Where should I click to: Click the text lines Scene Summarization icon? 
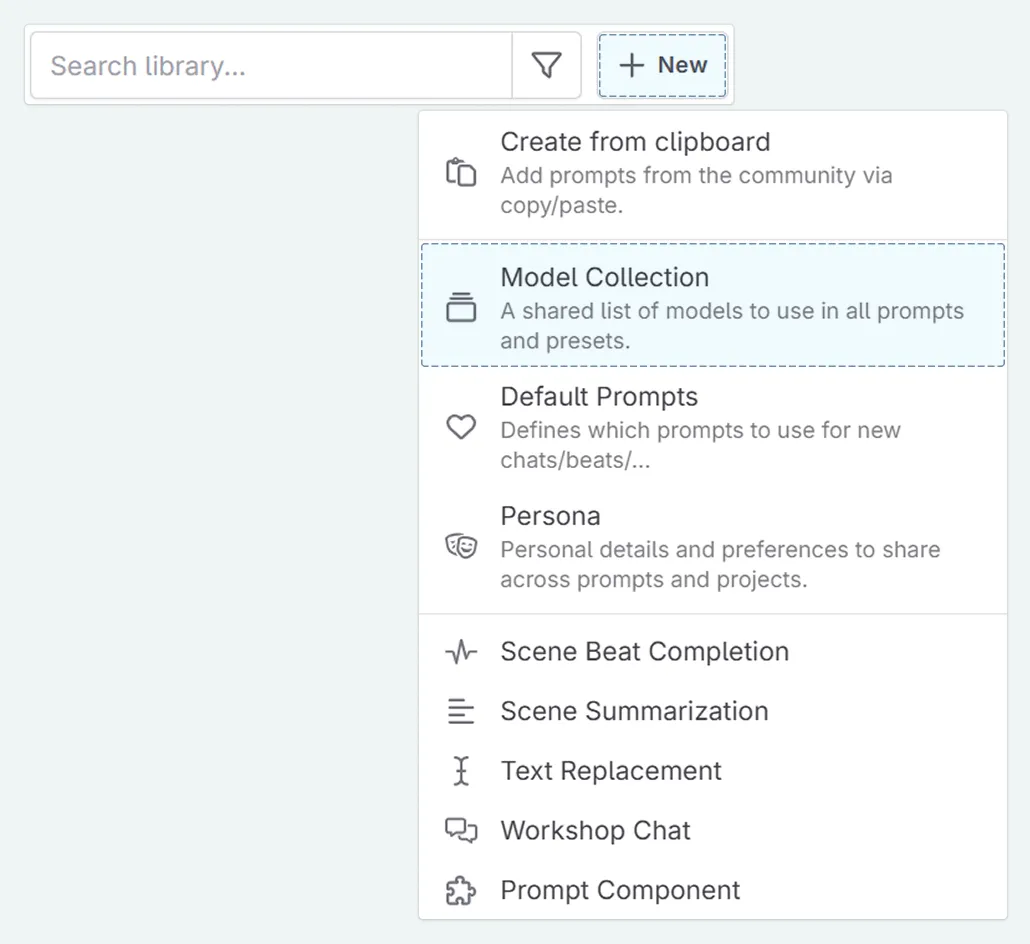[x=460, y=712]
